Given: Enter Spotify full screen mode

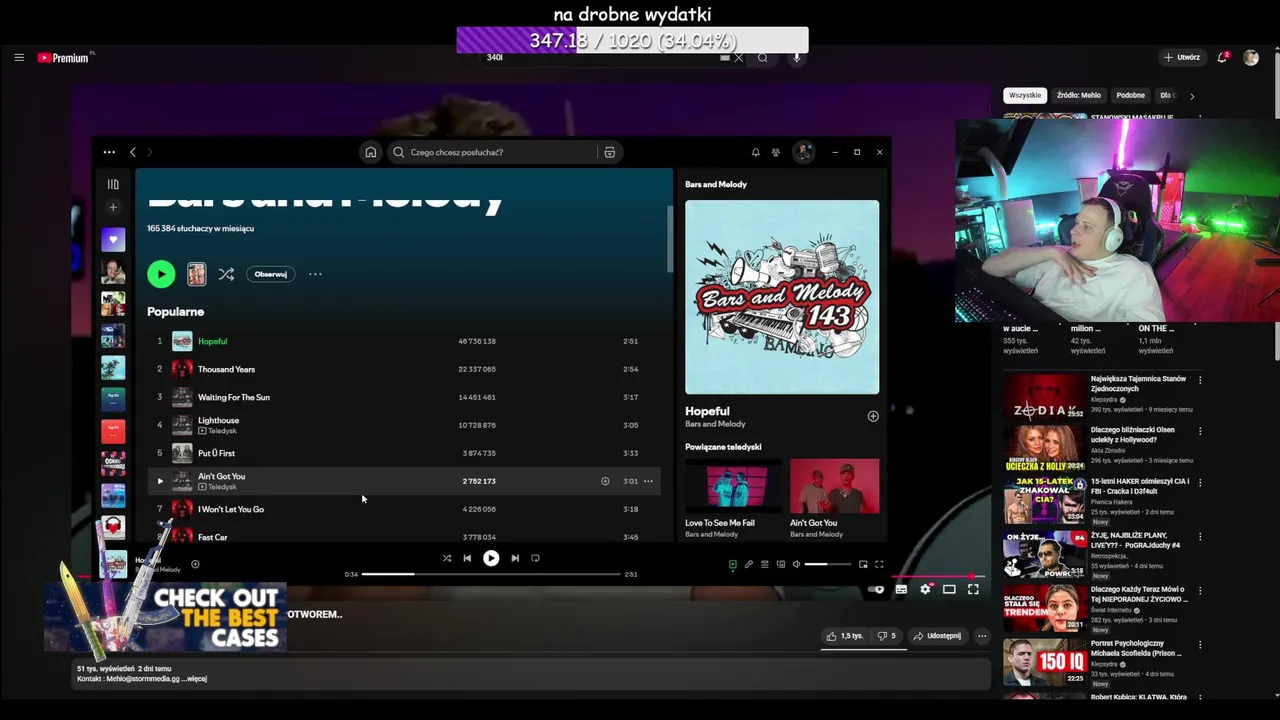Looking at the screenshot, I should tap(879, 564).
